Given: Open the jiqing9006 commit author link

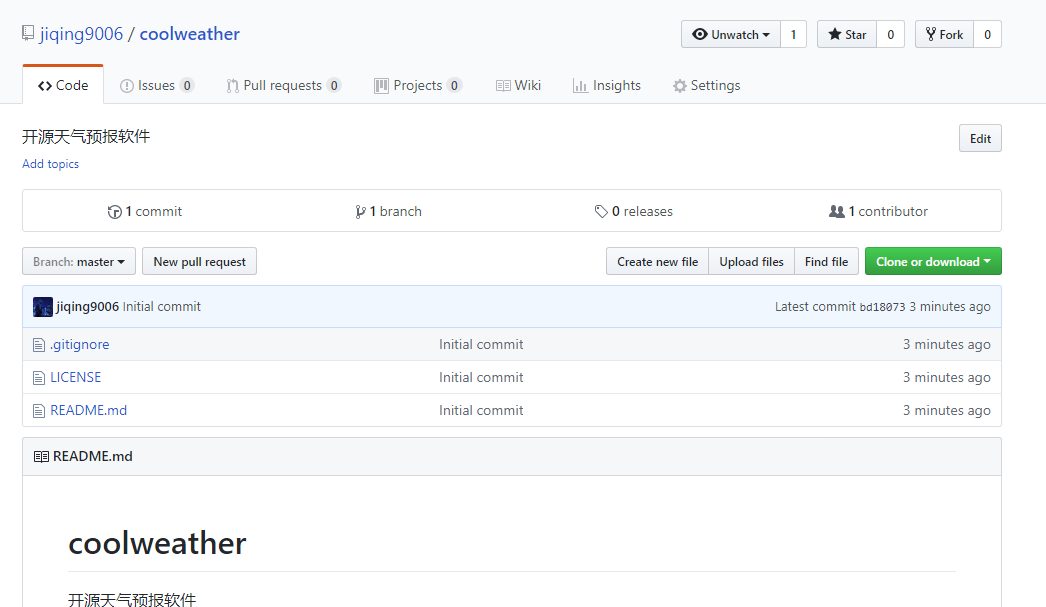Looking at the screenshot, I should pyautogui.click(x=87, y=307).
